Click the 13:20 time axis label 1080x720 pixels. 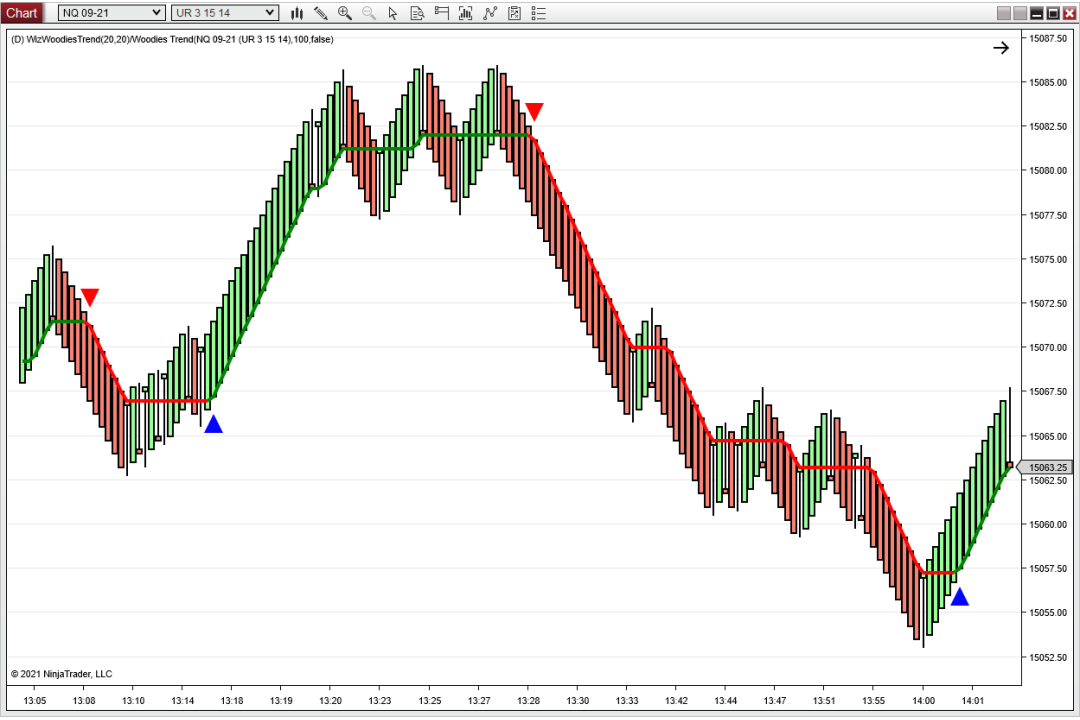(331, 701)
